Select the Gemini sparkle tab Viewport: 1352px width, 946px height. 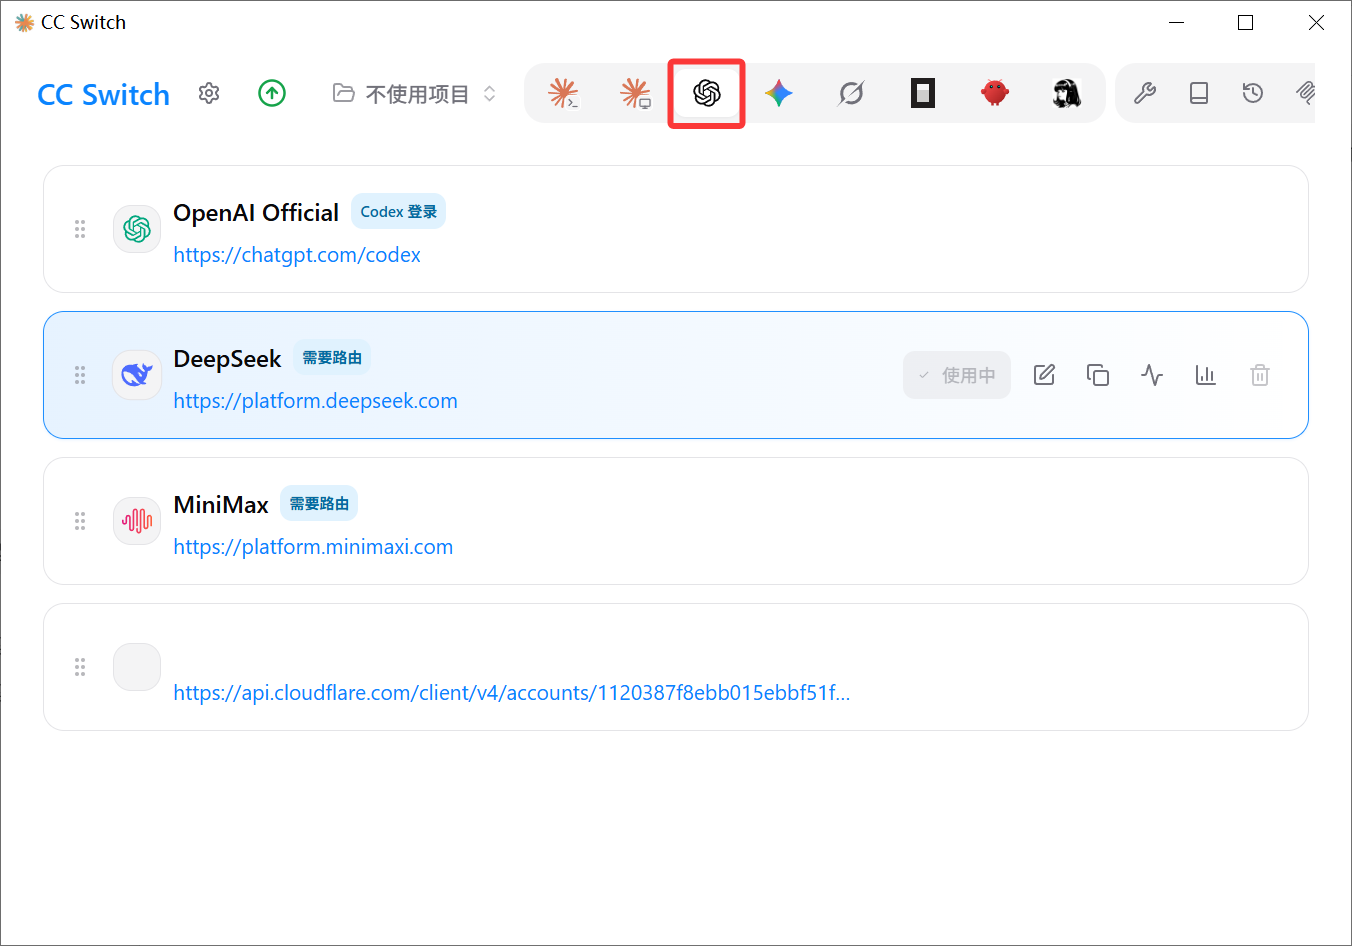pos(779,93)
